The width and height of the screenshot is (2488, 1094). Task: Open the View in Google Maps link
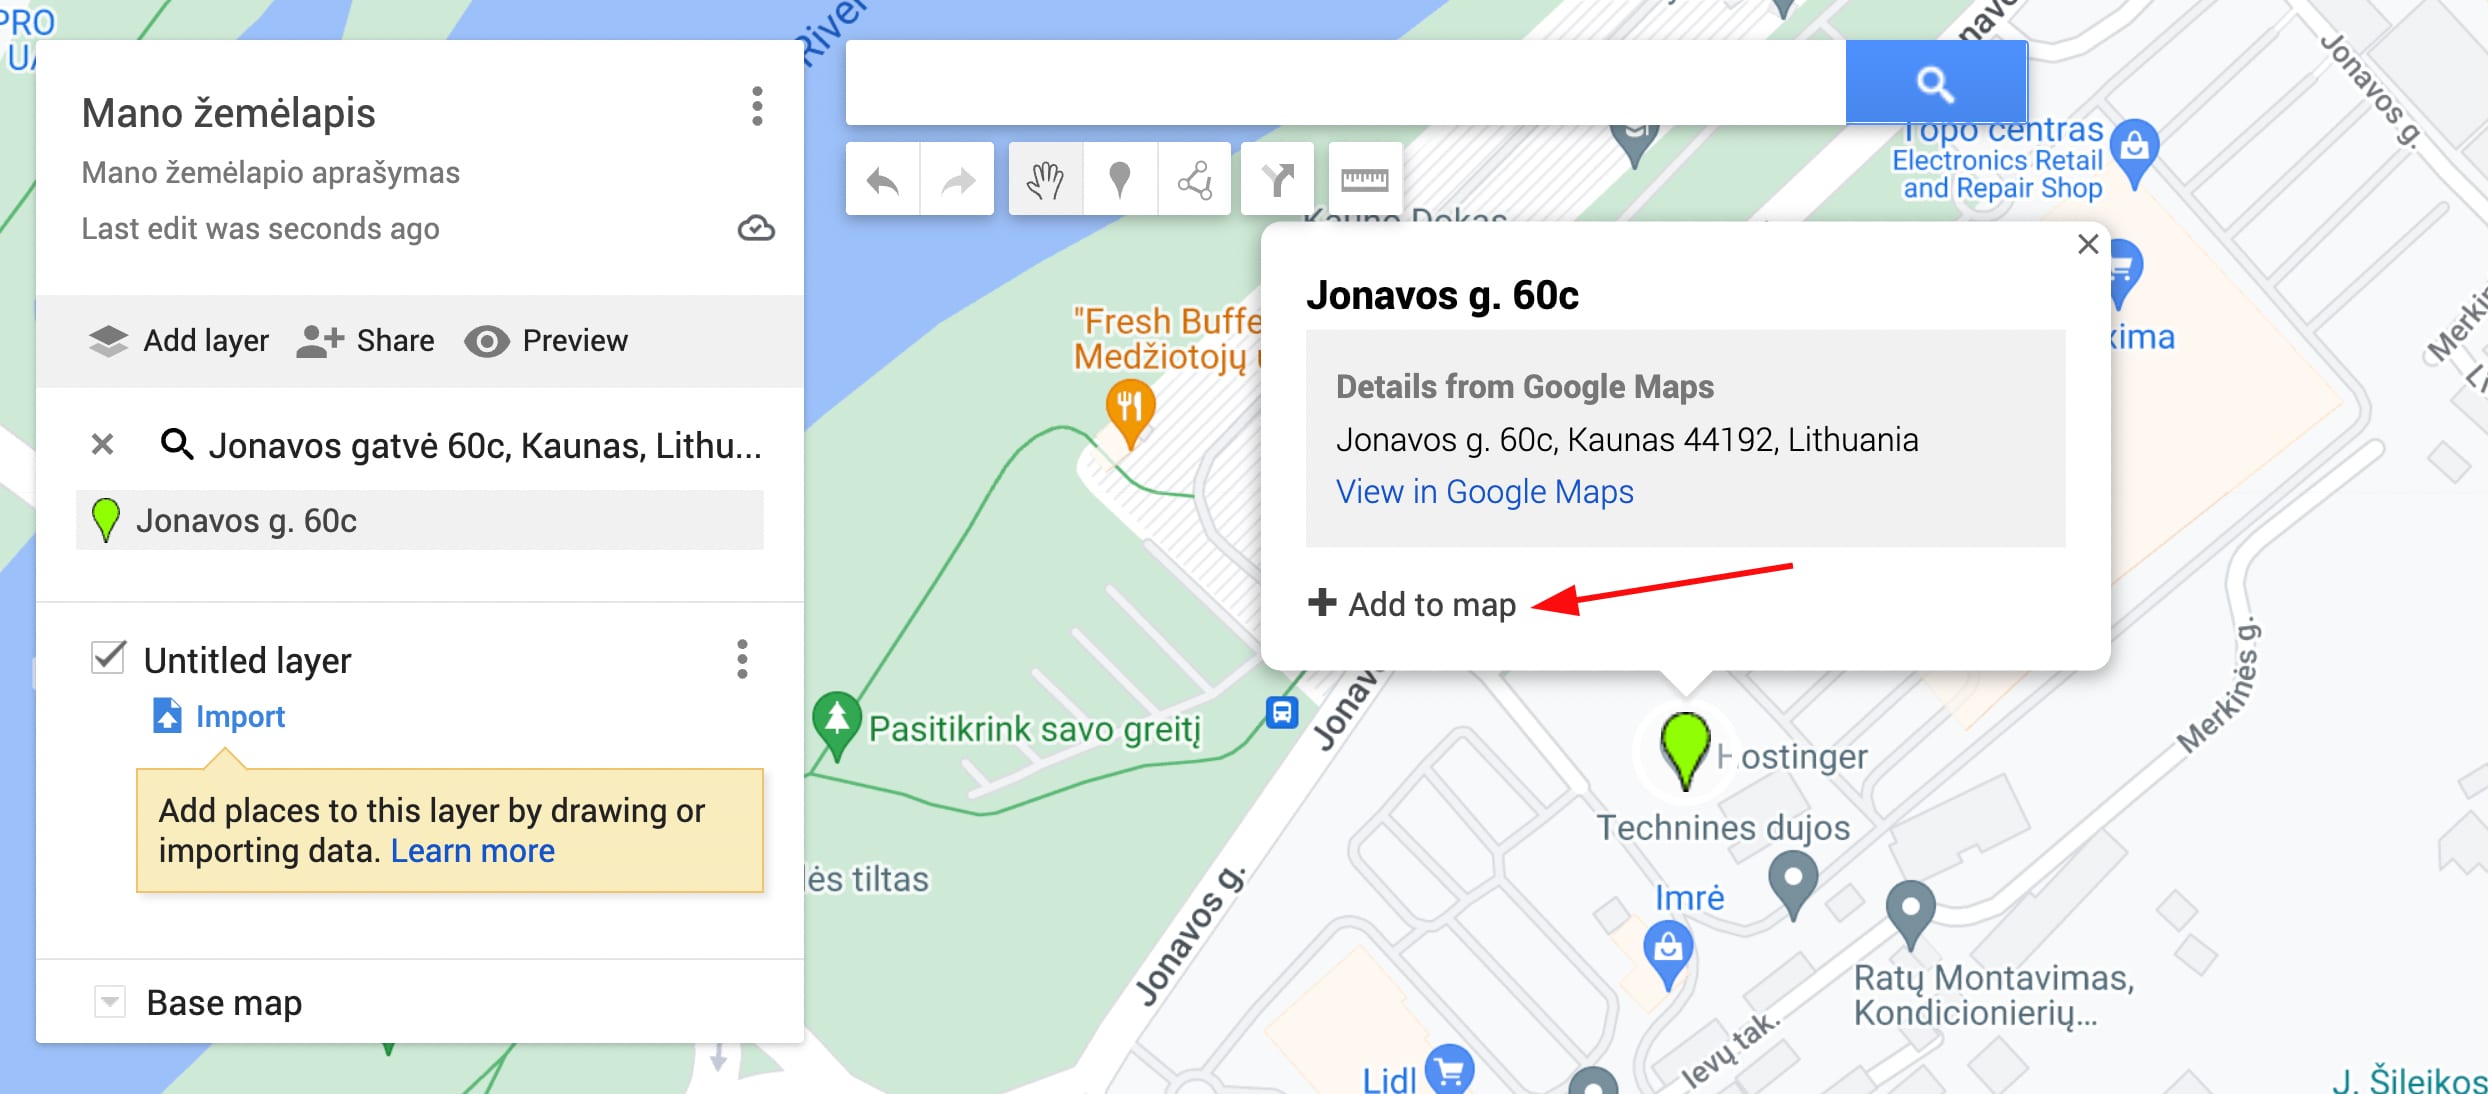click(1485, 492)
